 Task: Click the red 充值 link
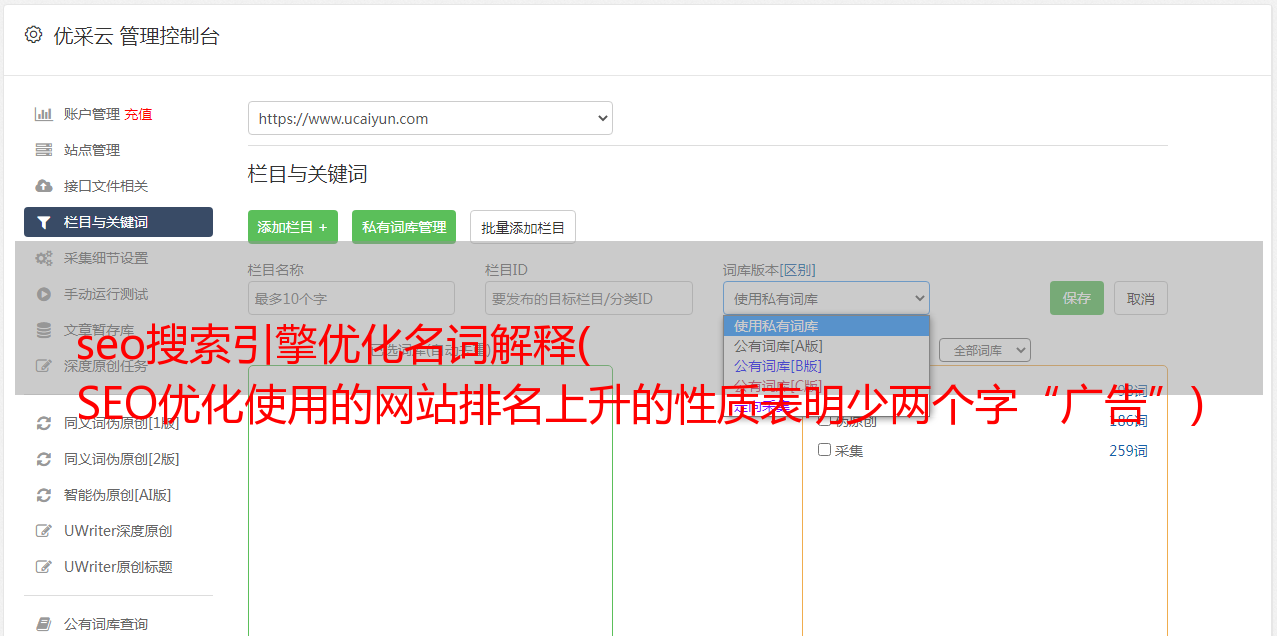click(138, 114)
